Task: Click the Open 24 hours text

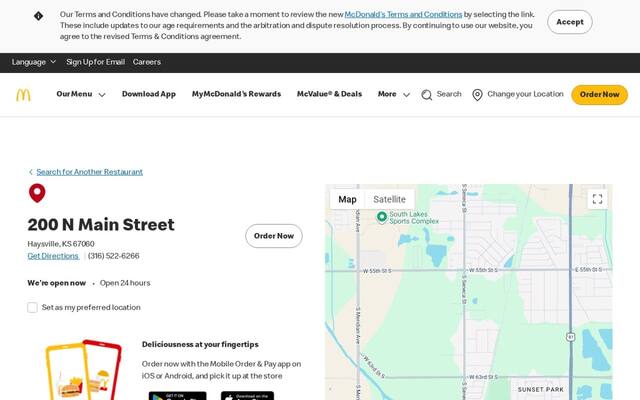Action: (125, 283)
